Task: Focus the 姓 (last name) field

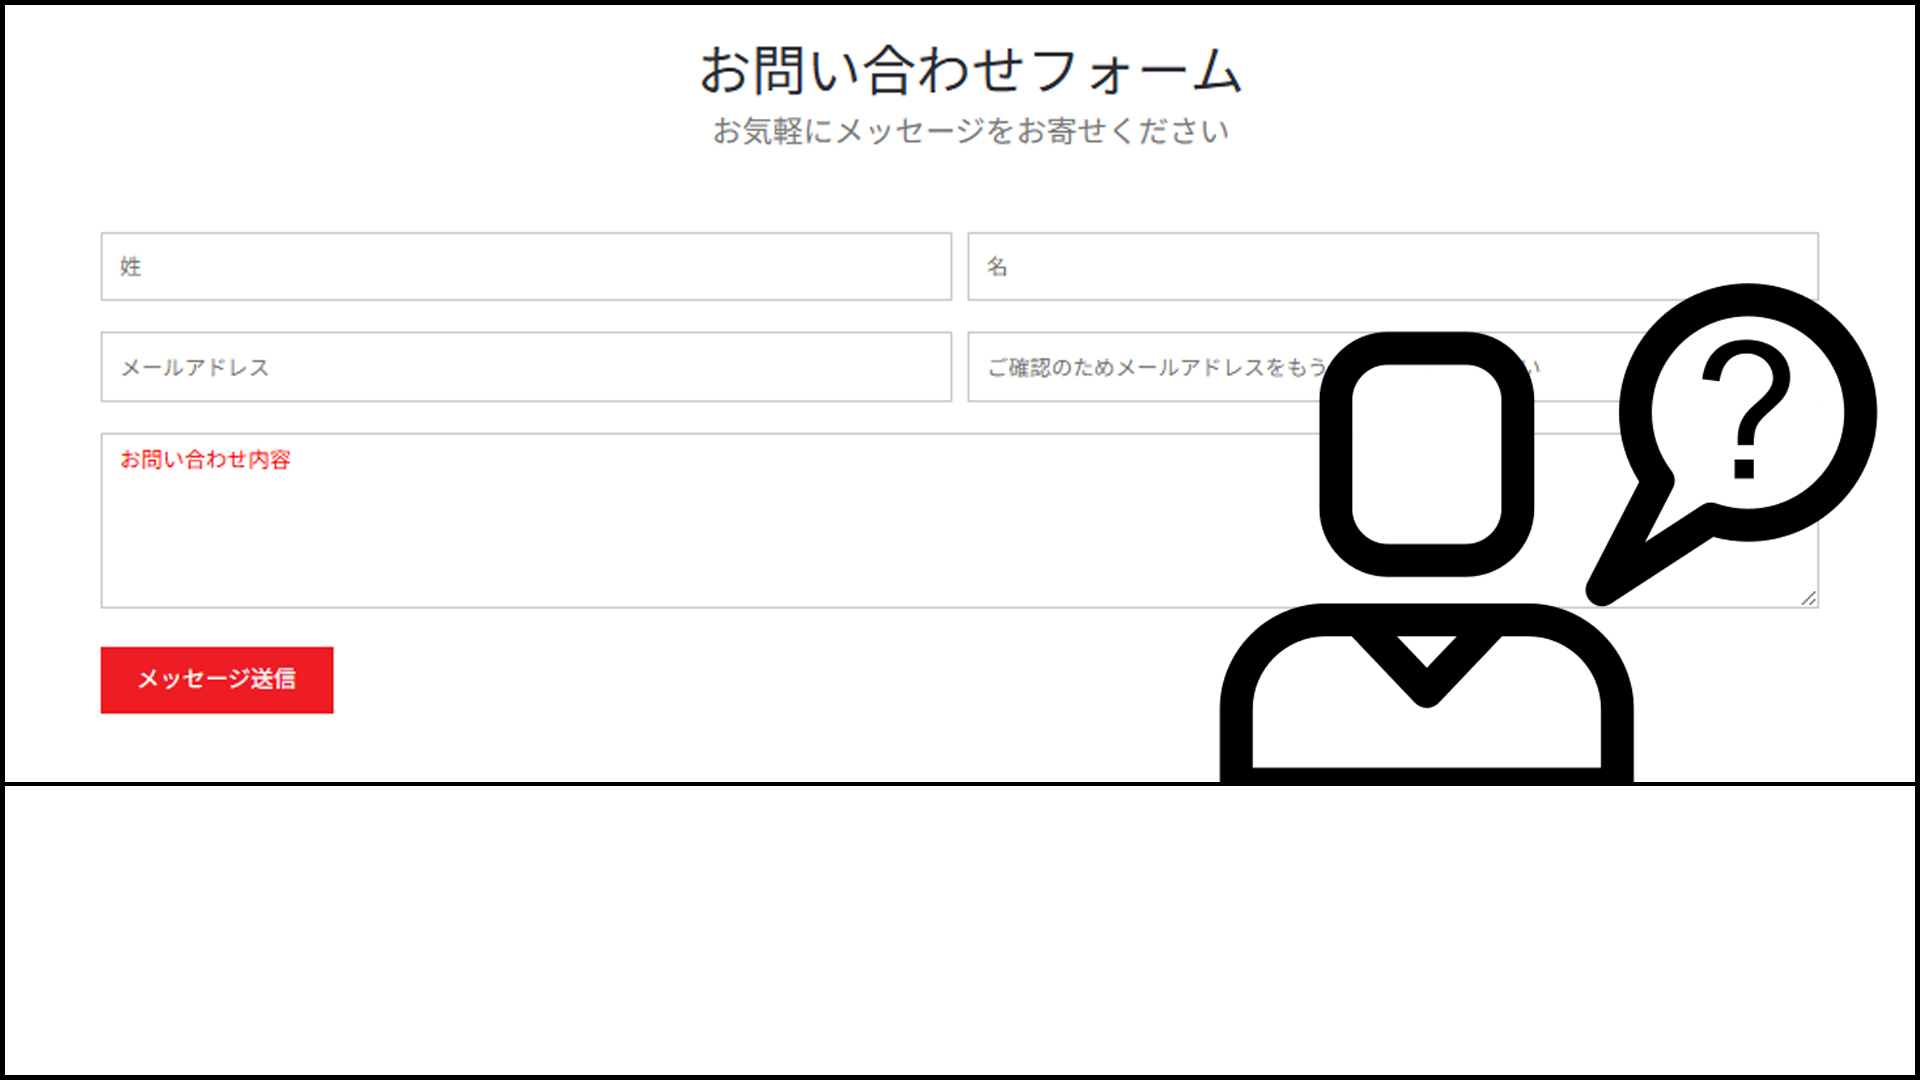Action: (525, 267)
